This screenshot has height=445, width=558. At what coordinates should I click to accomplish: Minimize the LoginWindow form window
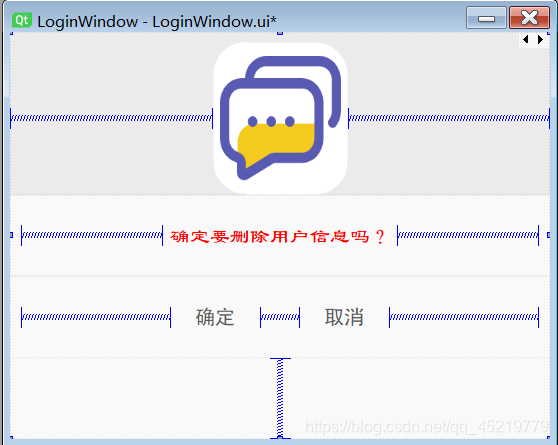click(x=486, y=18)
